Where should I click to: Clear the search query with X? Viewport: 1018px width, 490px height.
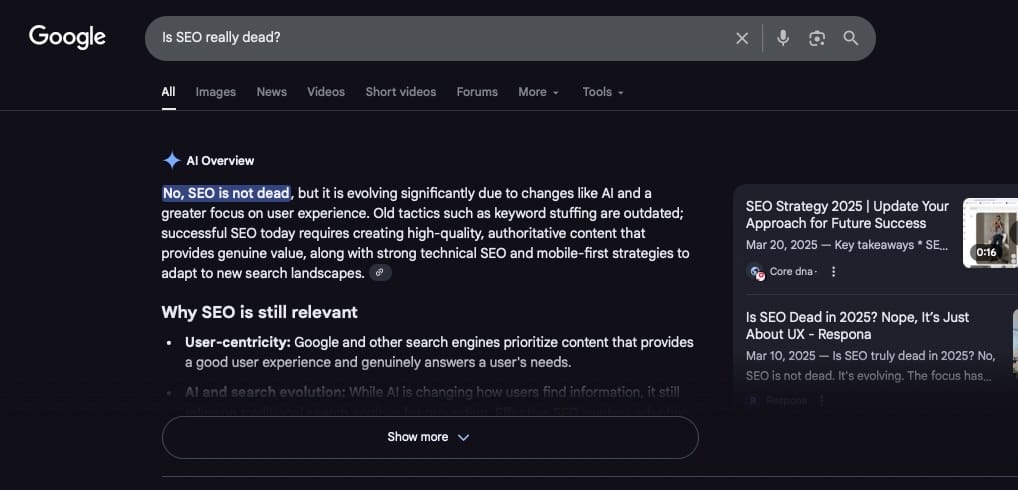(x=742, y=38)
